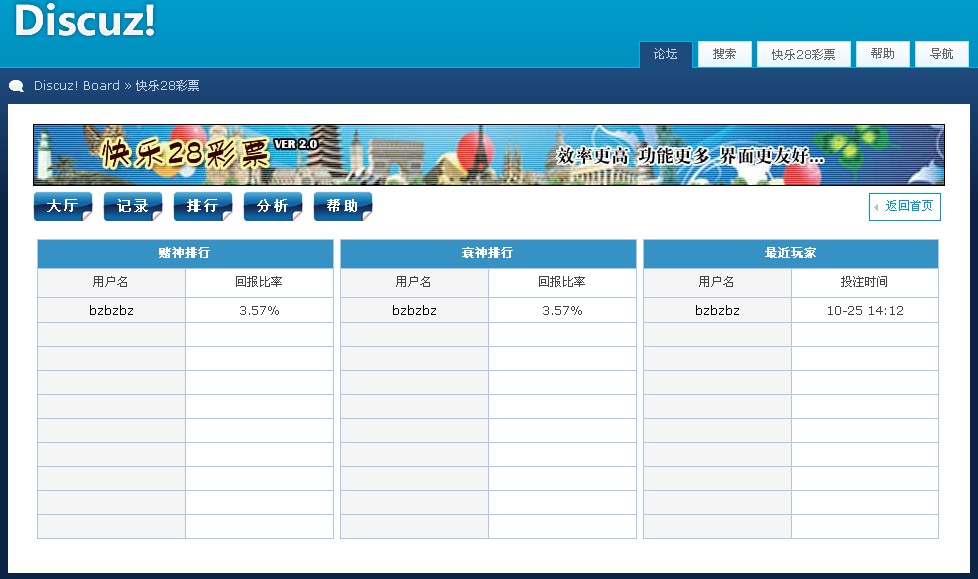This screenshot has height=579, width=978.
Task: Click the 投注时间 column header
Action: coord(865,282)
